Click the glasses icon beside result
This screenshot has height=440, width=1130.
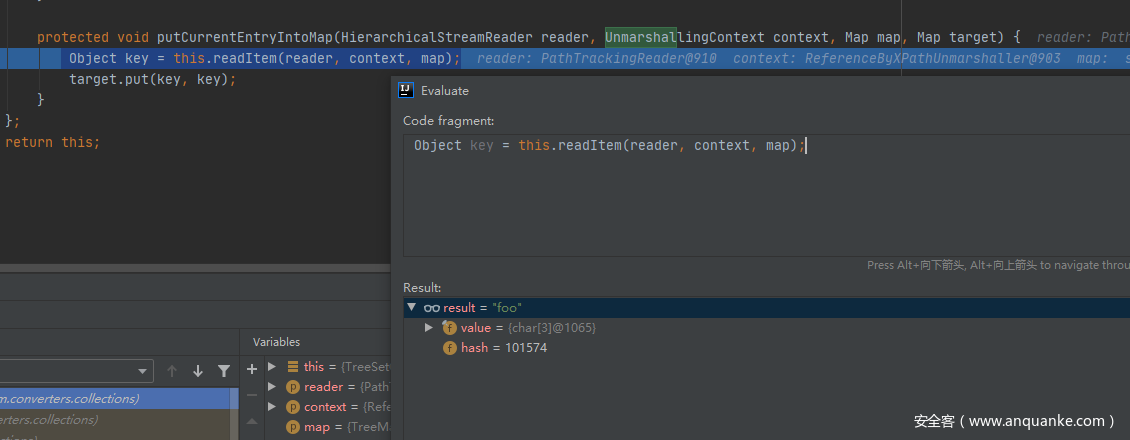tap(431, 308)
